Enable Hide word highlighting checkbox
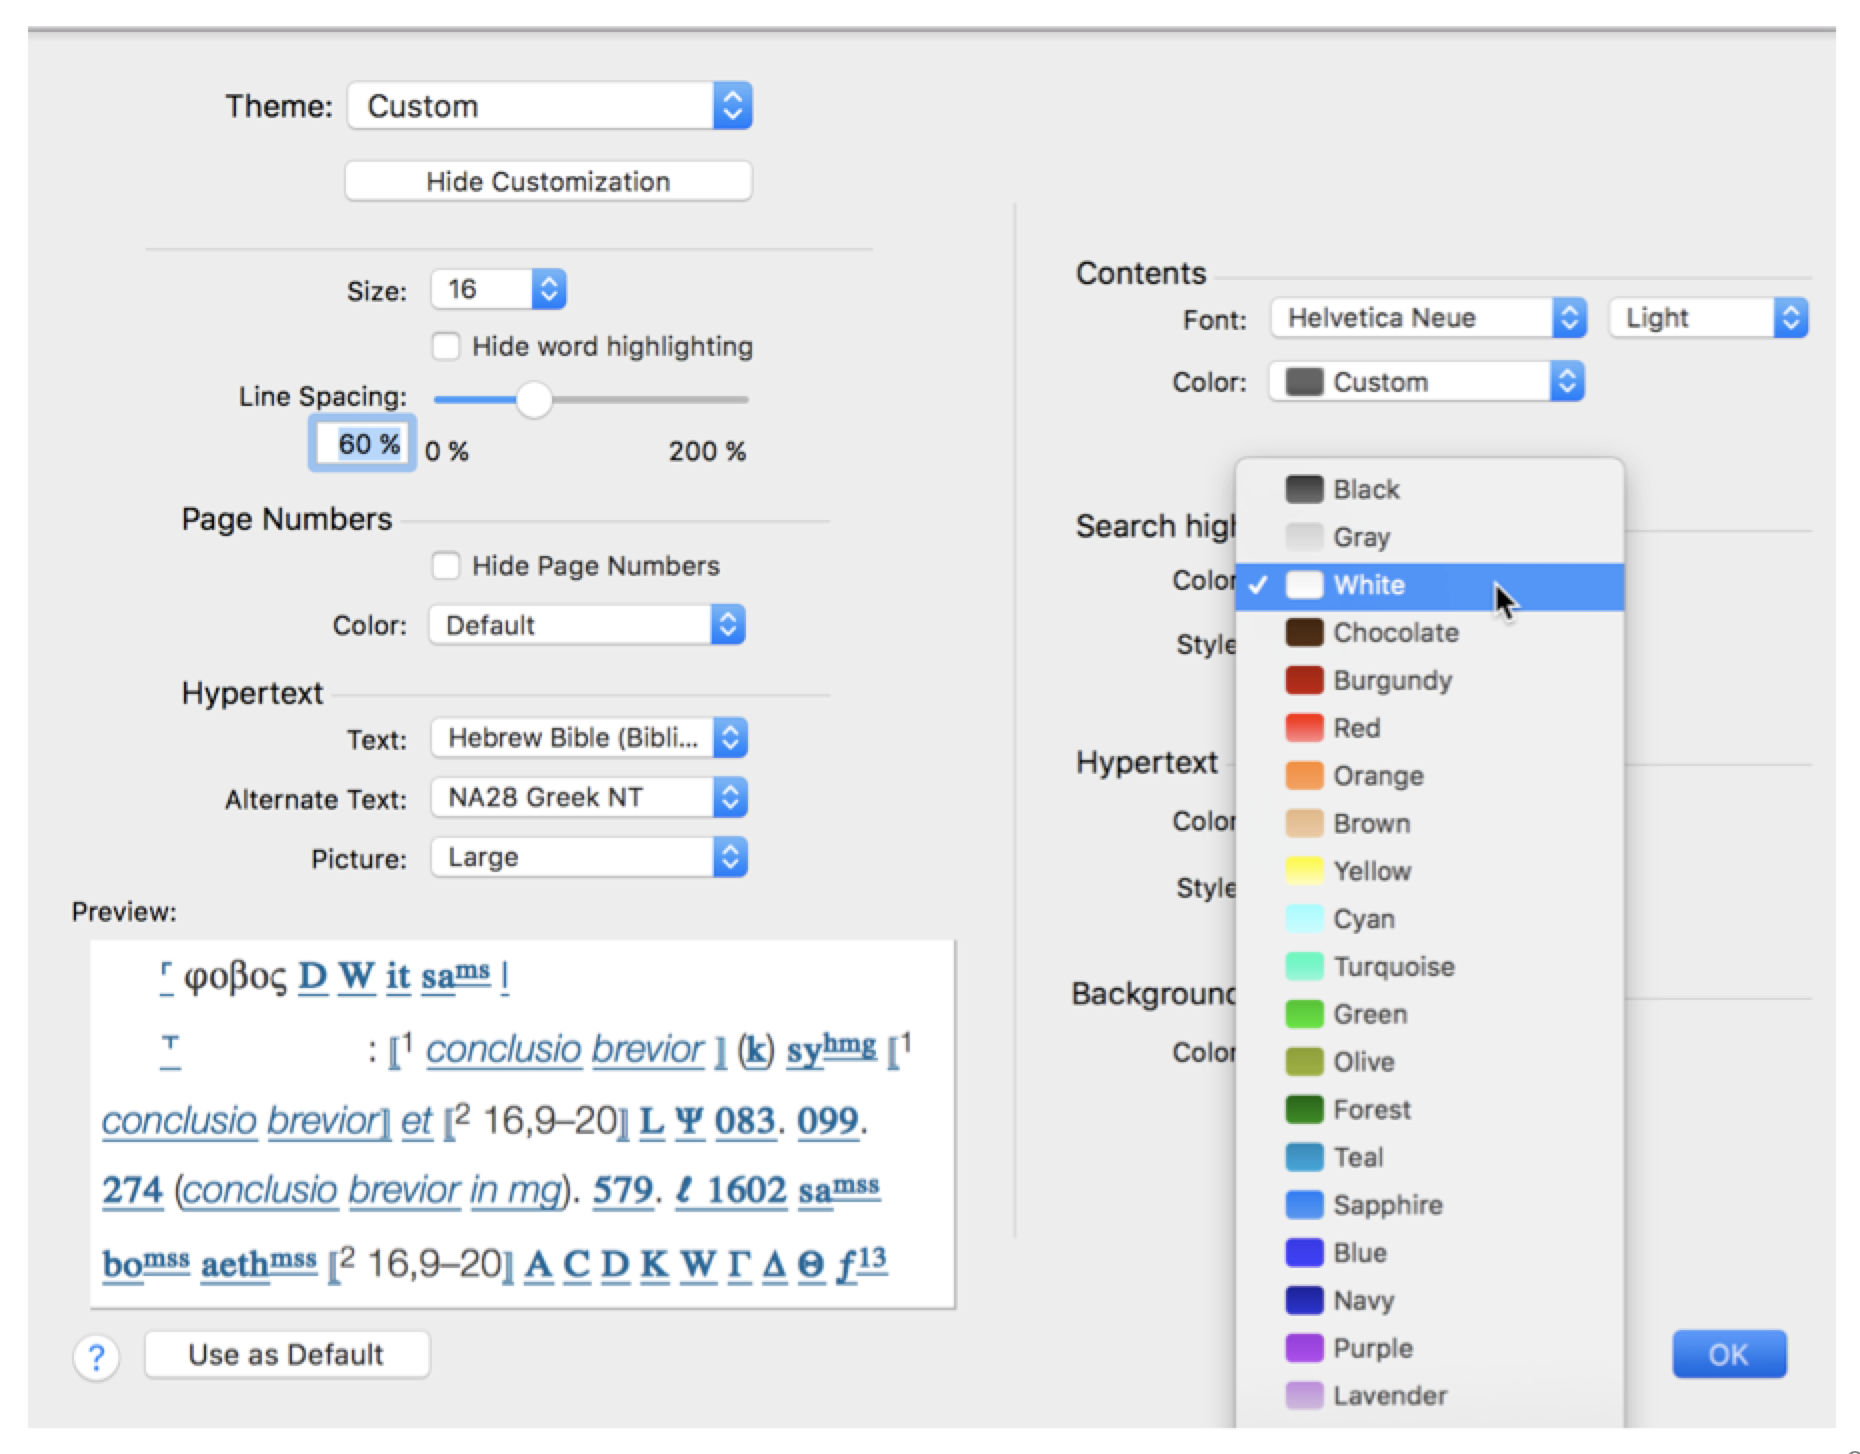 click(446, 347)
